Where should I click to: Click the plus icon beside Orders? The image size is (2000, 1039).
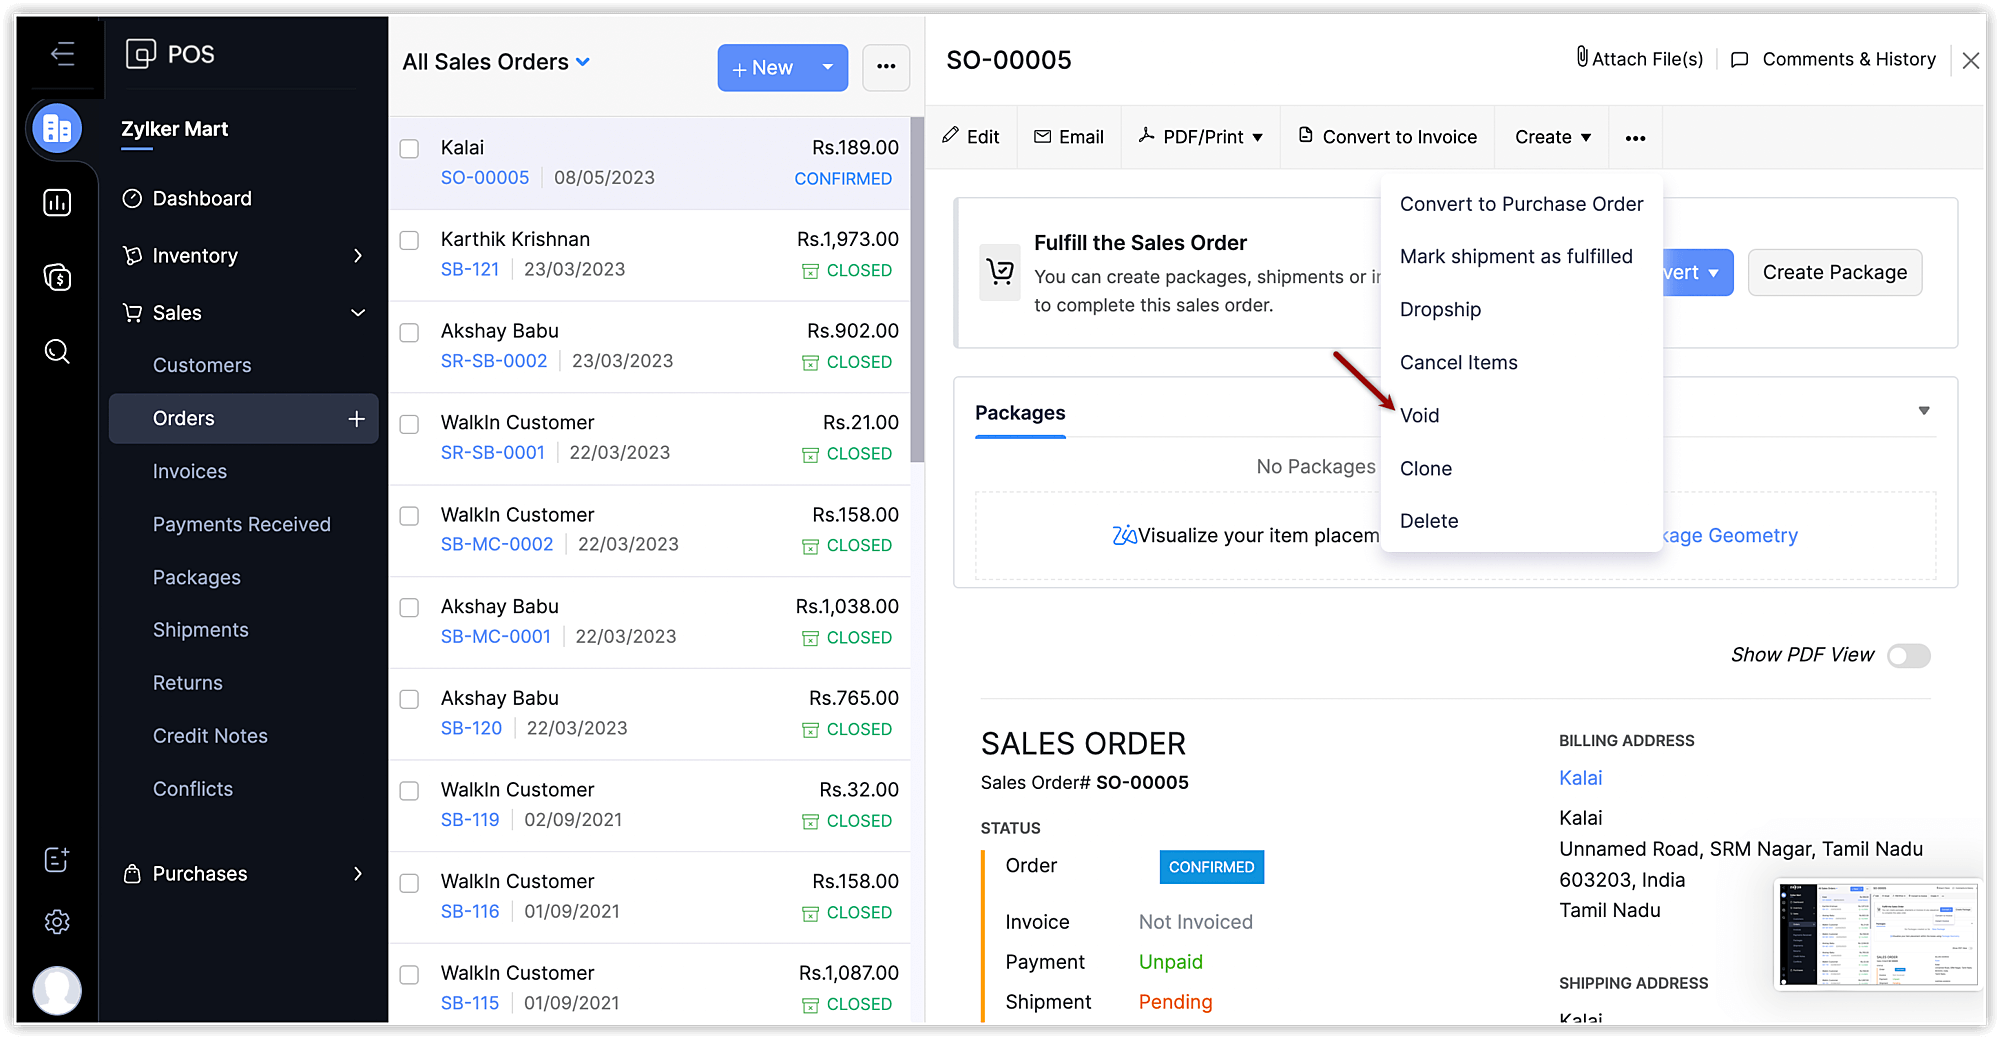coord(356,419)
